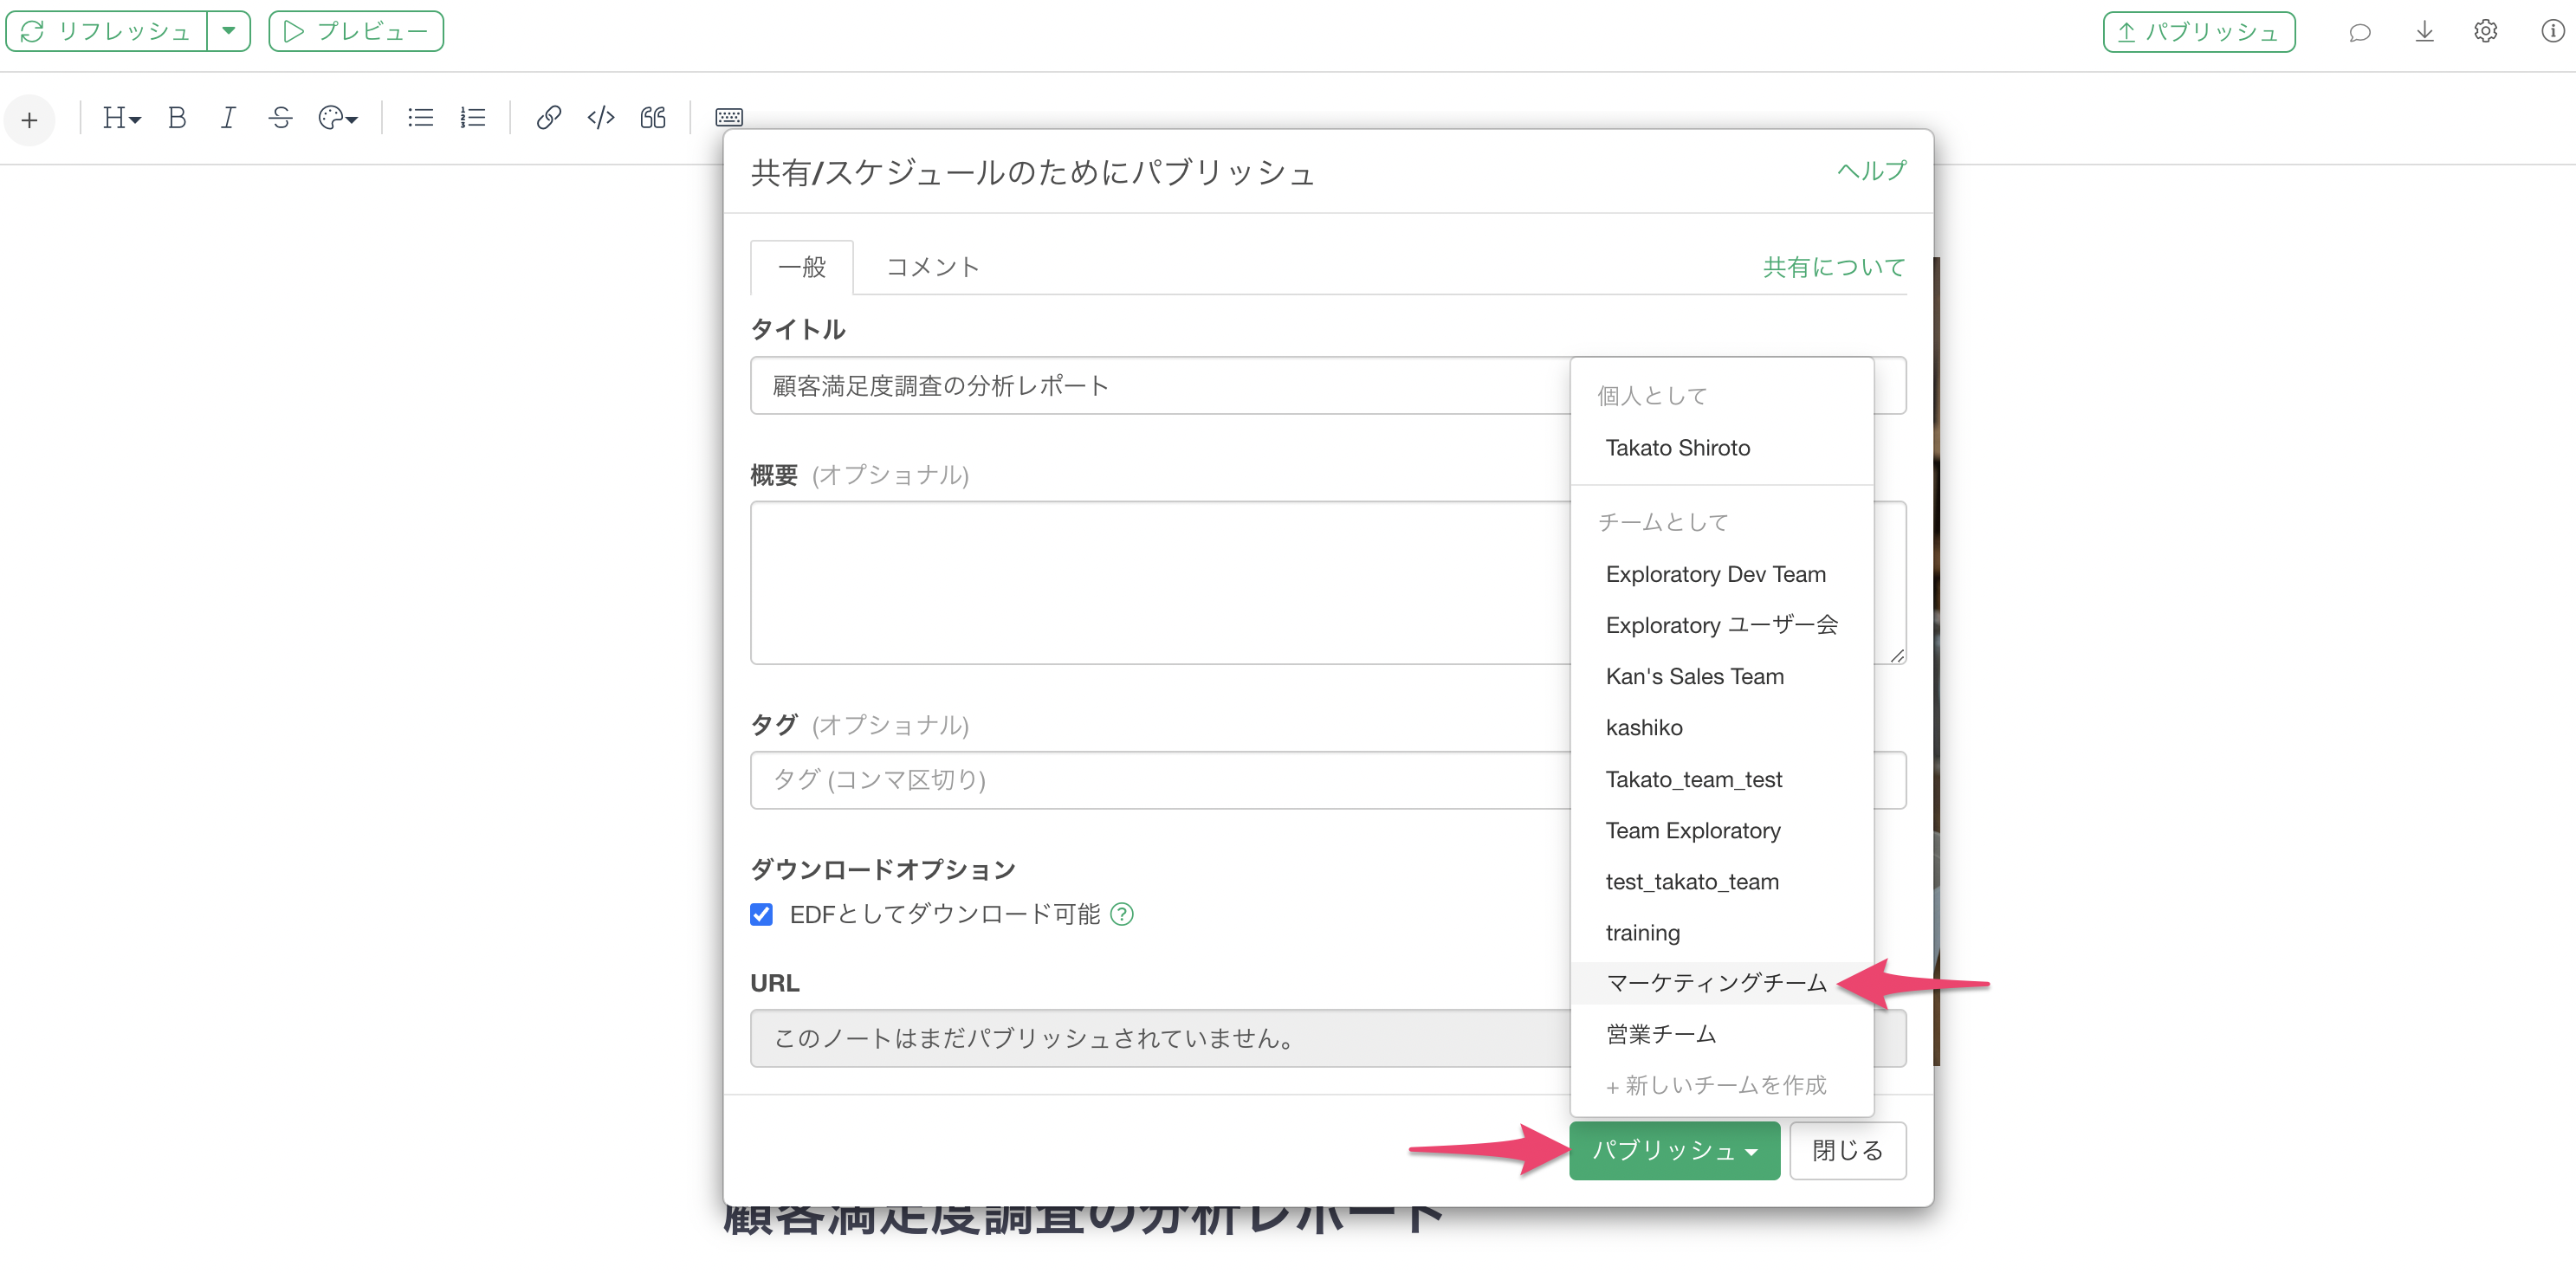Select マーケティングチーム from team list
The height and width of the screenshot is (1273, 2576).
coord(1716,983)
